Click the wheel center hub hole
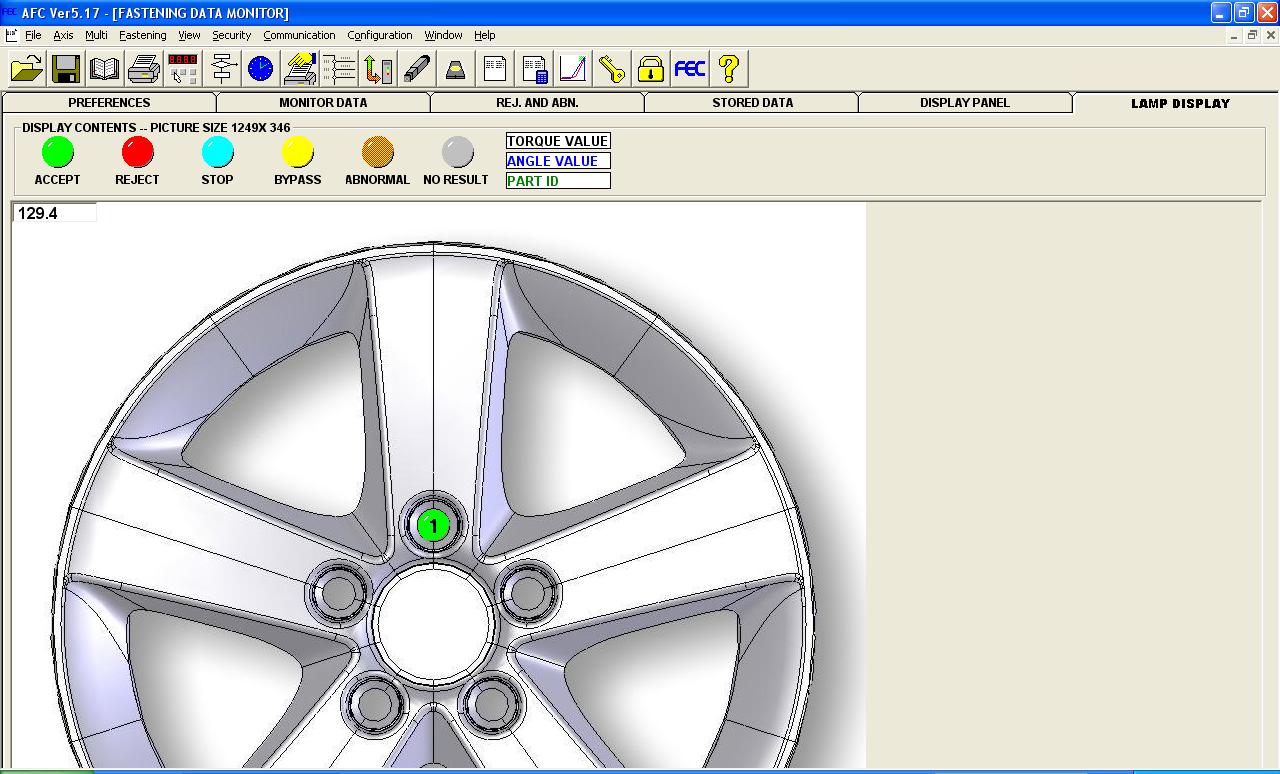 coord(434,624)
